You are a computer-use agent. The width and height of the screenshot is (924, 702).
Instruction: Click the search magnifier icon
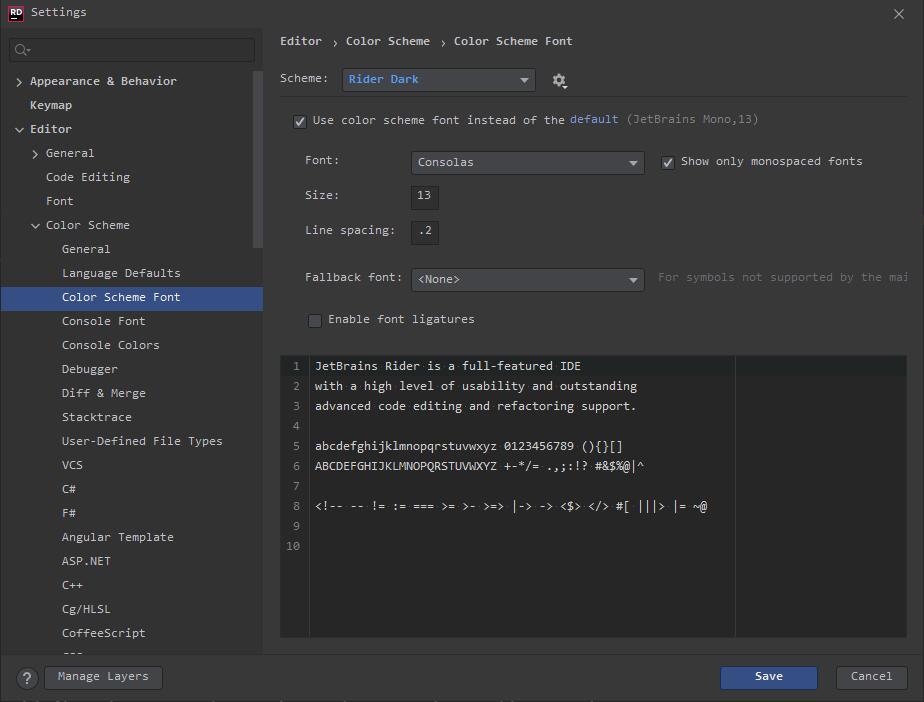[22, 50]
